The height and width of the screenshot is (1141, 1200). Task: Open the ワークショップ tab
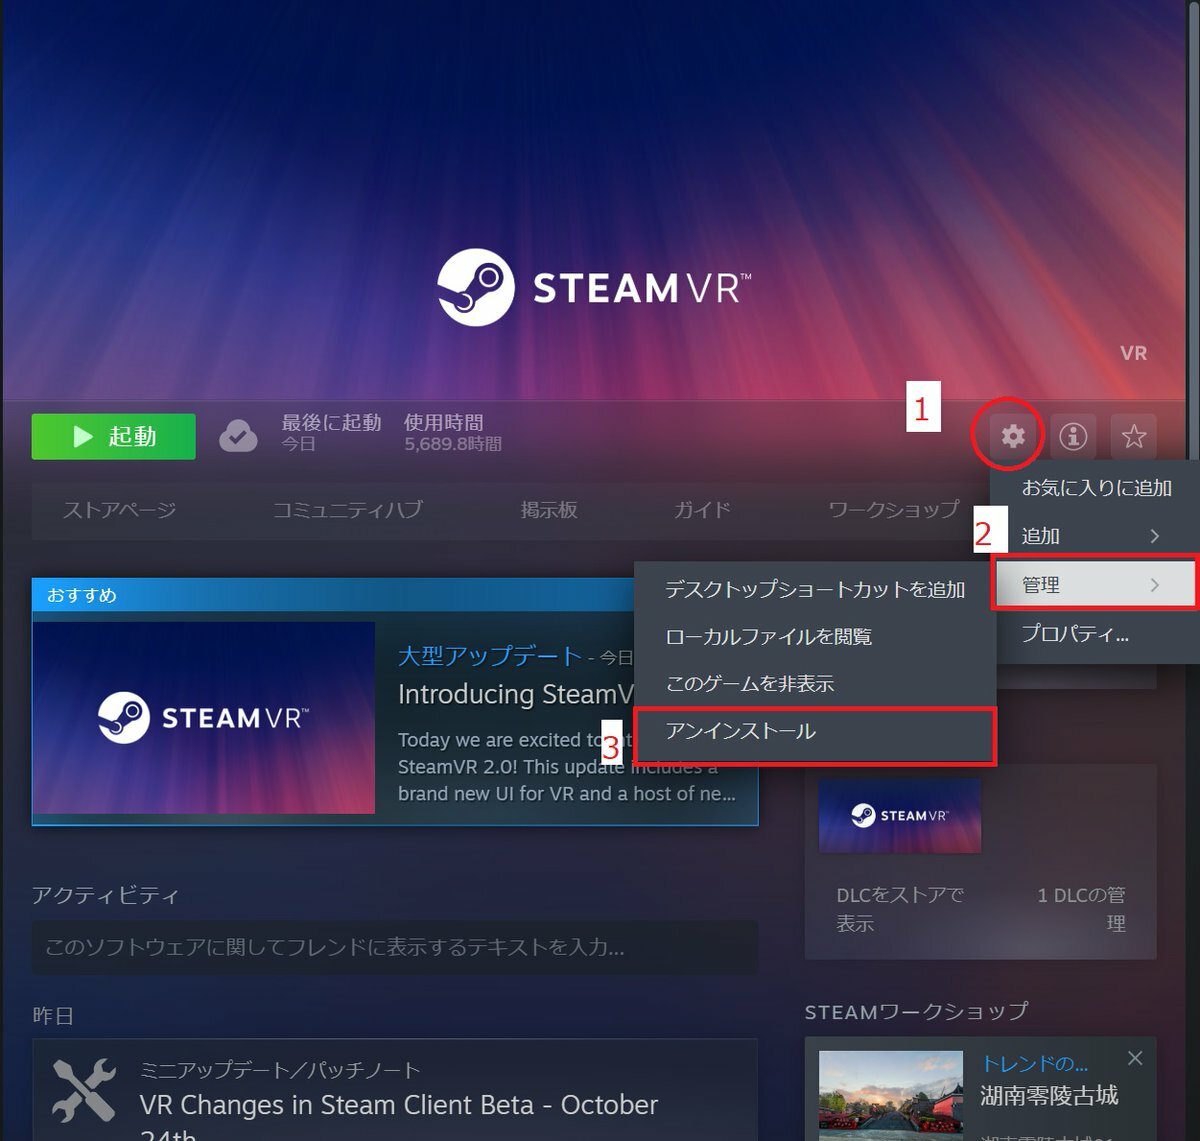(893, 510)
